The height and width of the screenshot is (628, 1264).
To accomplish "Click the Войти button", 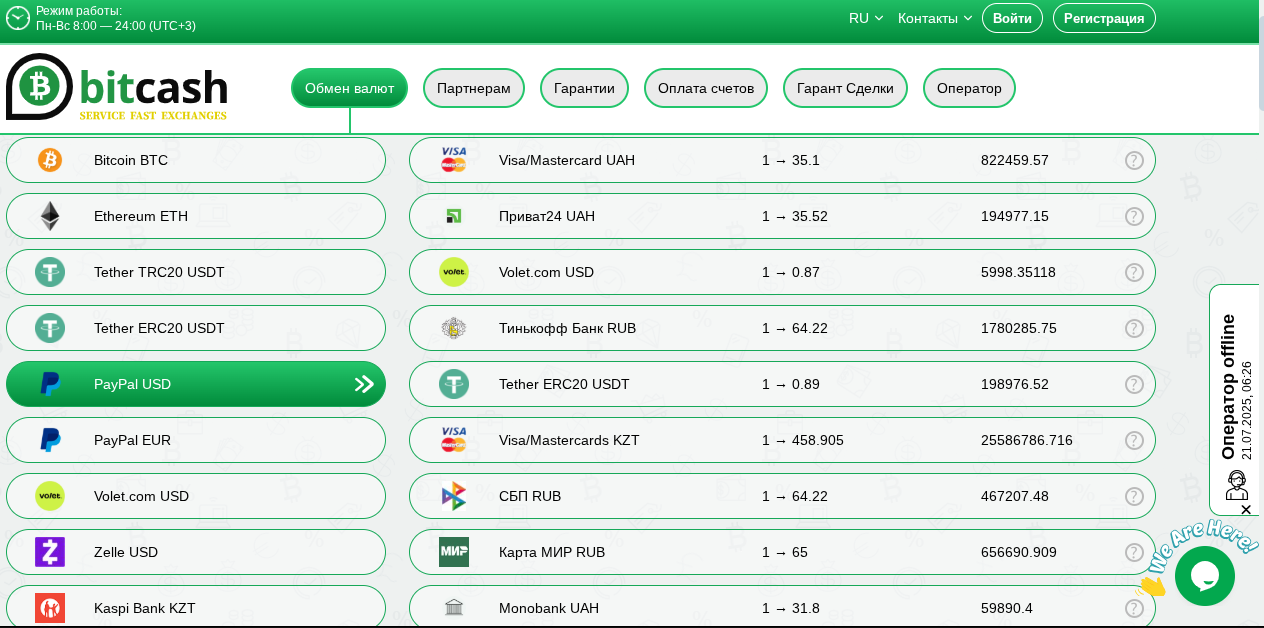I will tap(1012, 18).
